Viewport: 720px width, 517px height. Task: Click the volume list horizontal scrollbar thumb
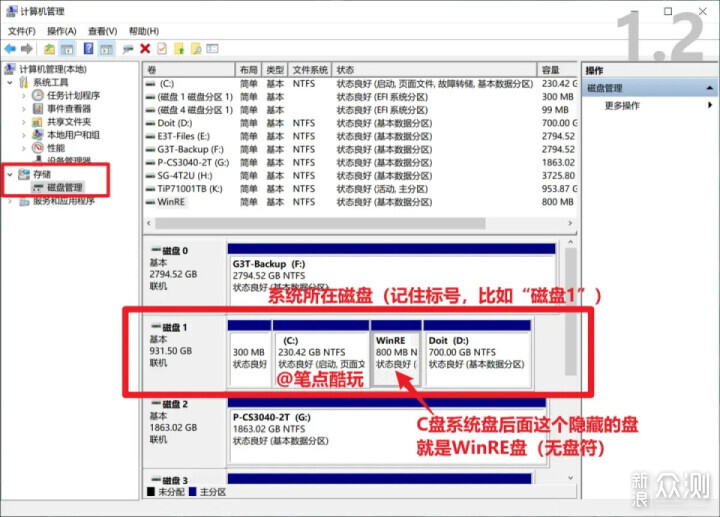click(x=320, y=223)
